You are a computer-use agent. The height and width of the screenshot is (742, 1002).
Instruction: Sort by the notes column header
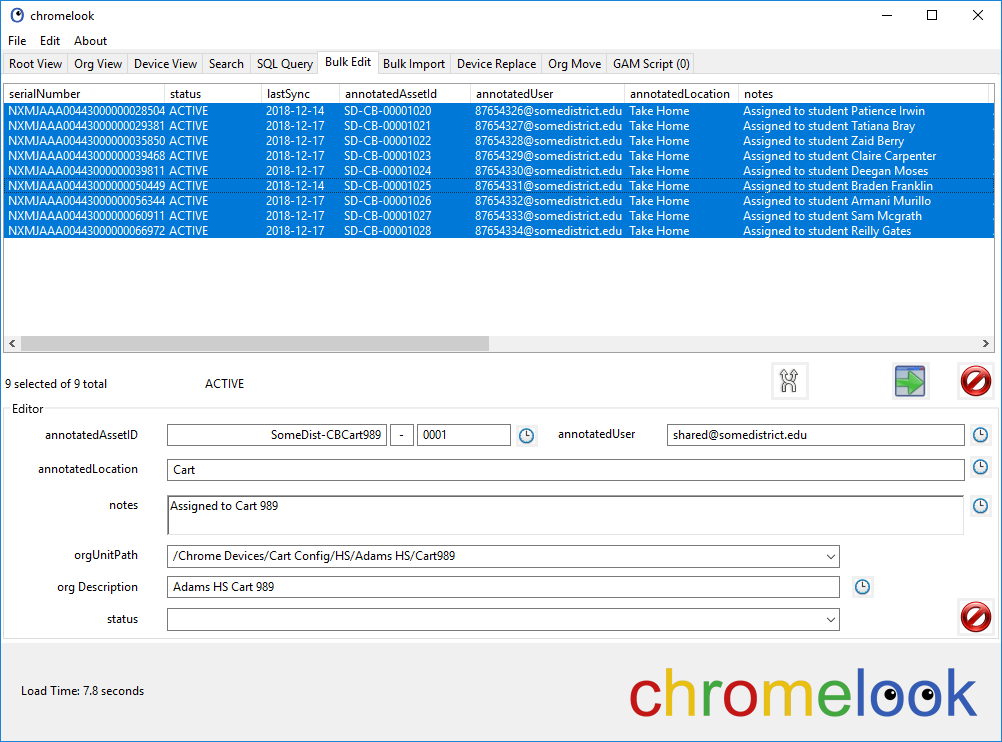[863, 94]
